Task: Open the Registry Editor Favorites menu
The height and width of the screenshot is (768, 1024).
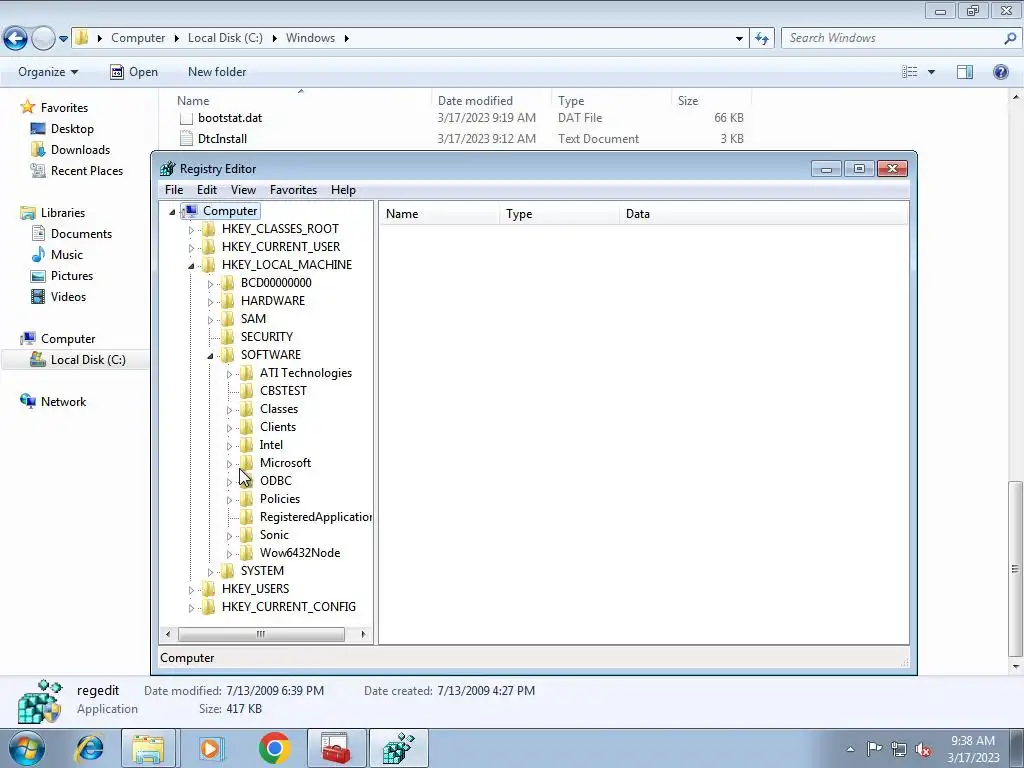Action: tap(293, 190)
